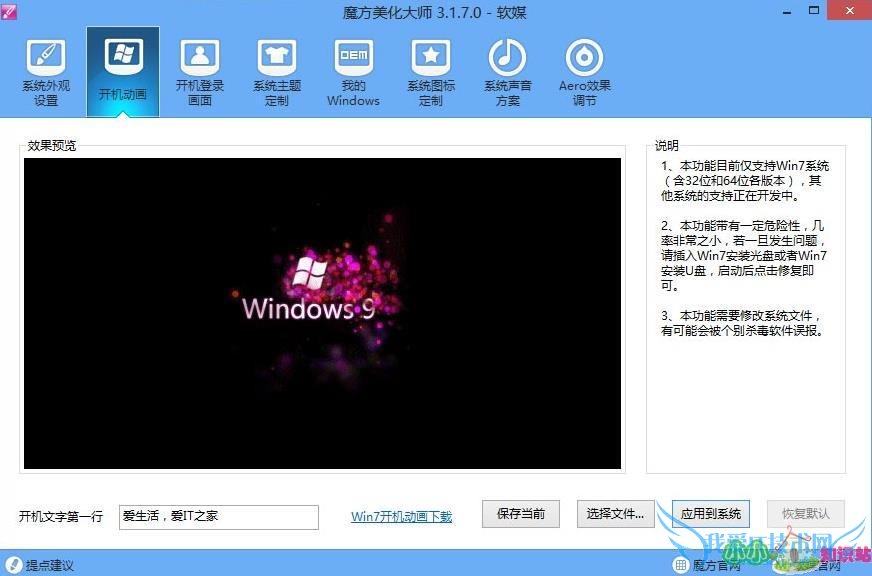Click note 3 '本功能需要修改系统文件'

742,323
